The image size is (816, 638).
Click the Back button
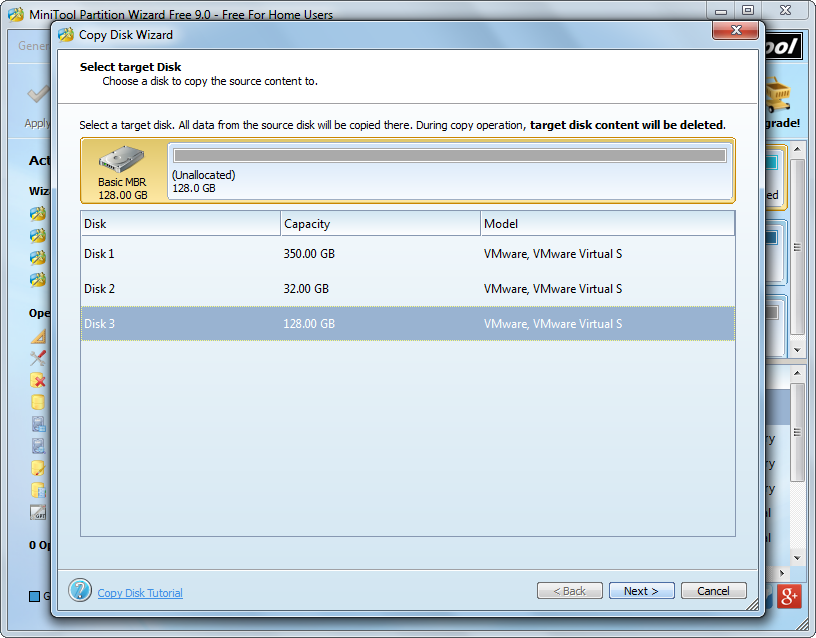pos(569,591)
